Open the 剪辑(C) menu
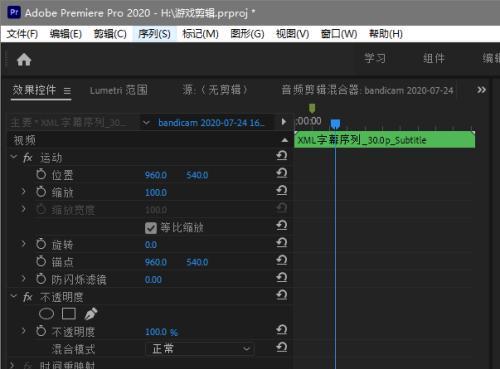The image size is (500, 369). (110, 34)
